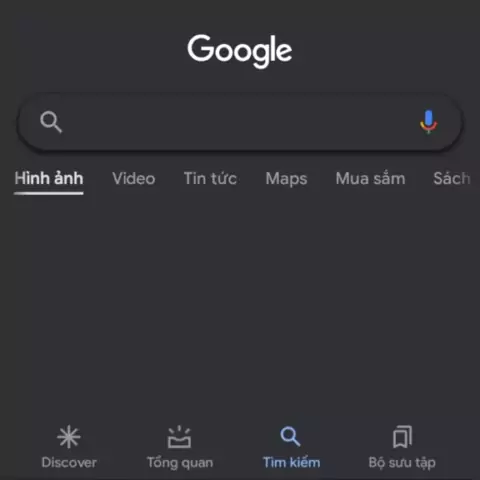Tap the blue Tìm kiếm magnifier icon
Viewport: 480px width, 480px height.
pyautogui.click(x=290, y=436)
